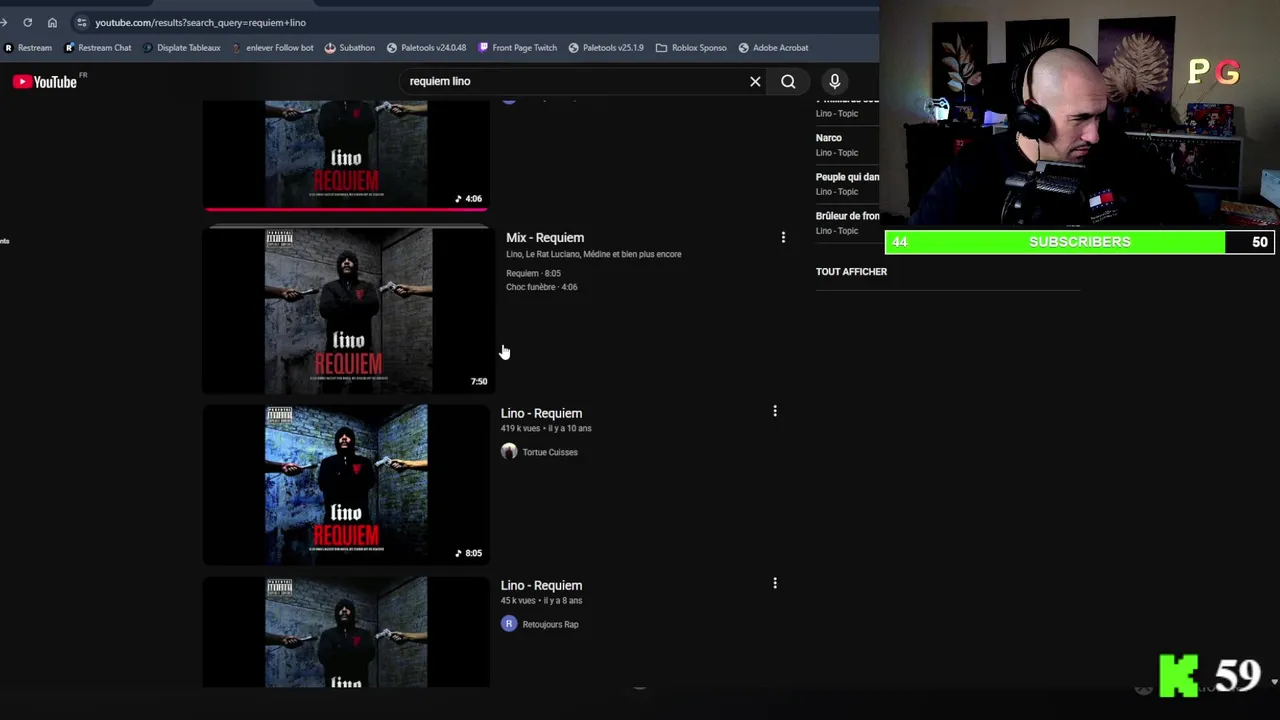Reload the page with the browser refresh icon

click(27, 22)
